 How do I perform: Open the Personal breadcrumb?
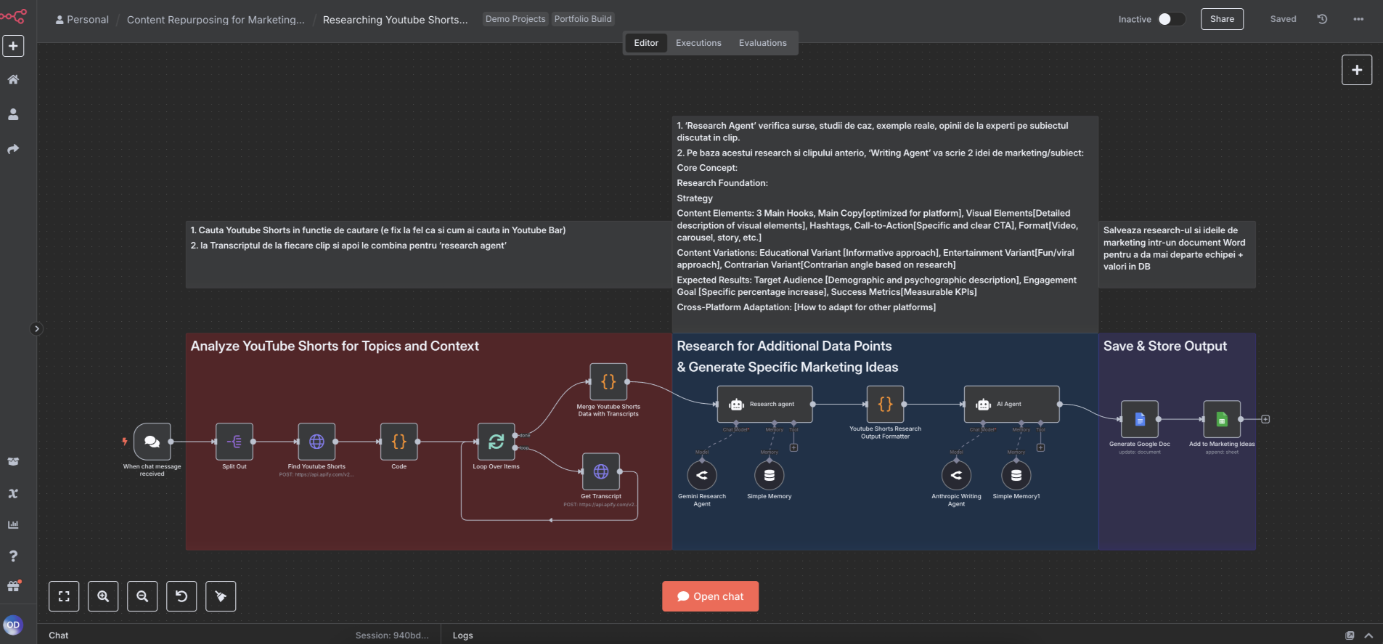pyautogui.click(x=82, y=19)
